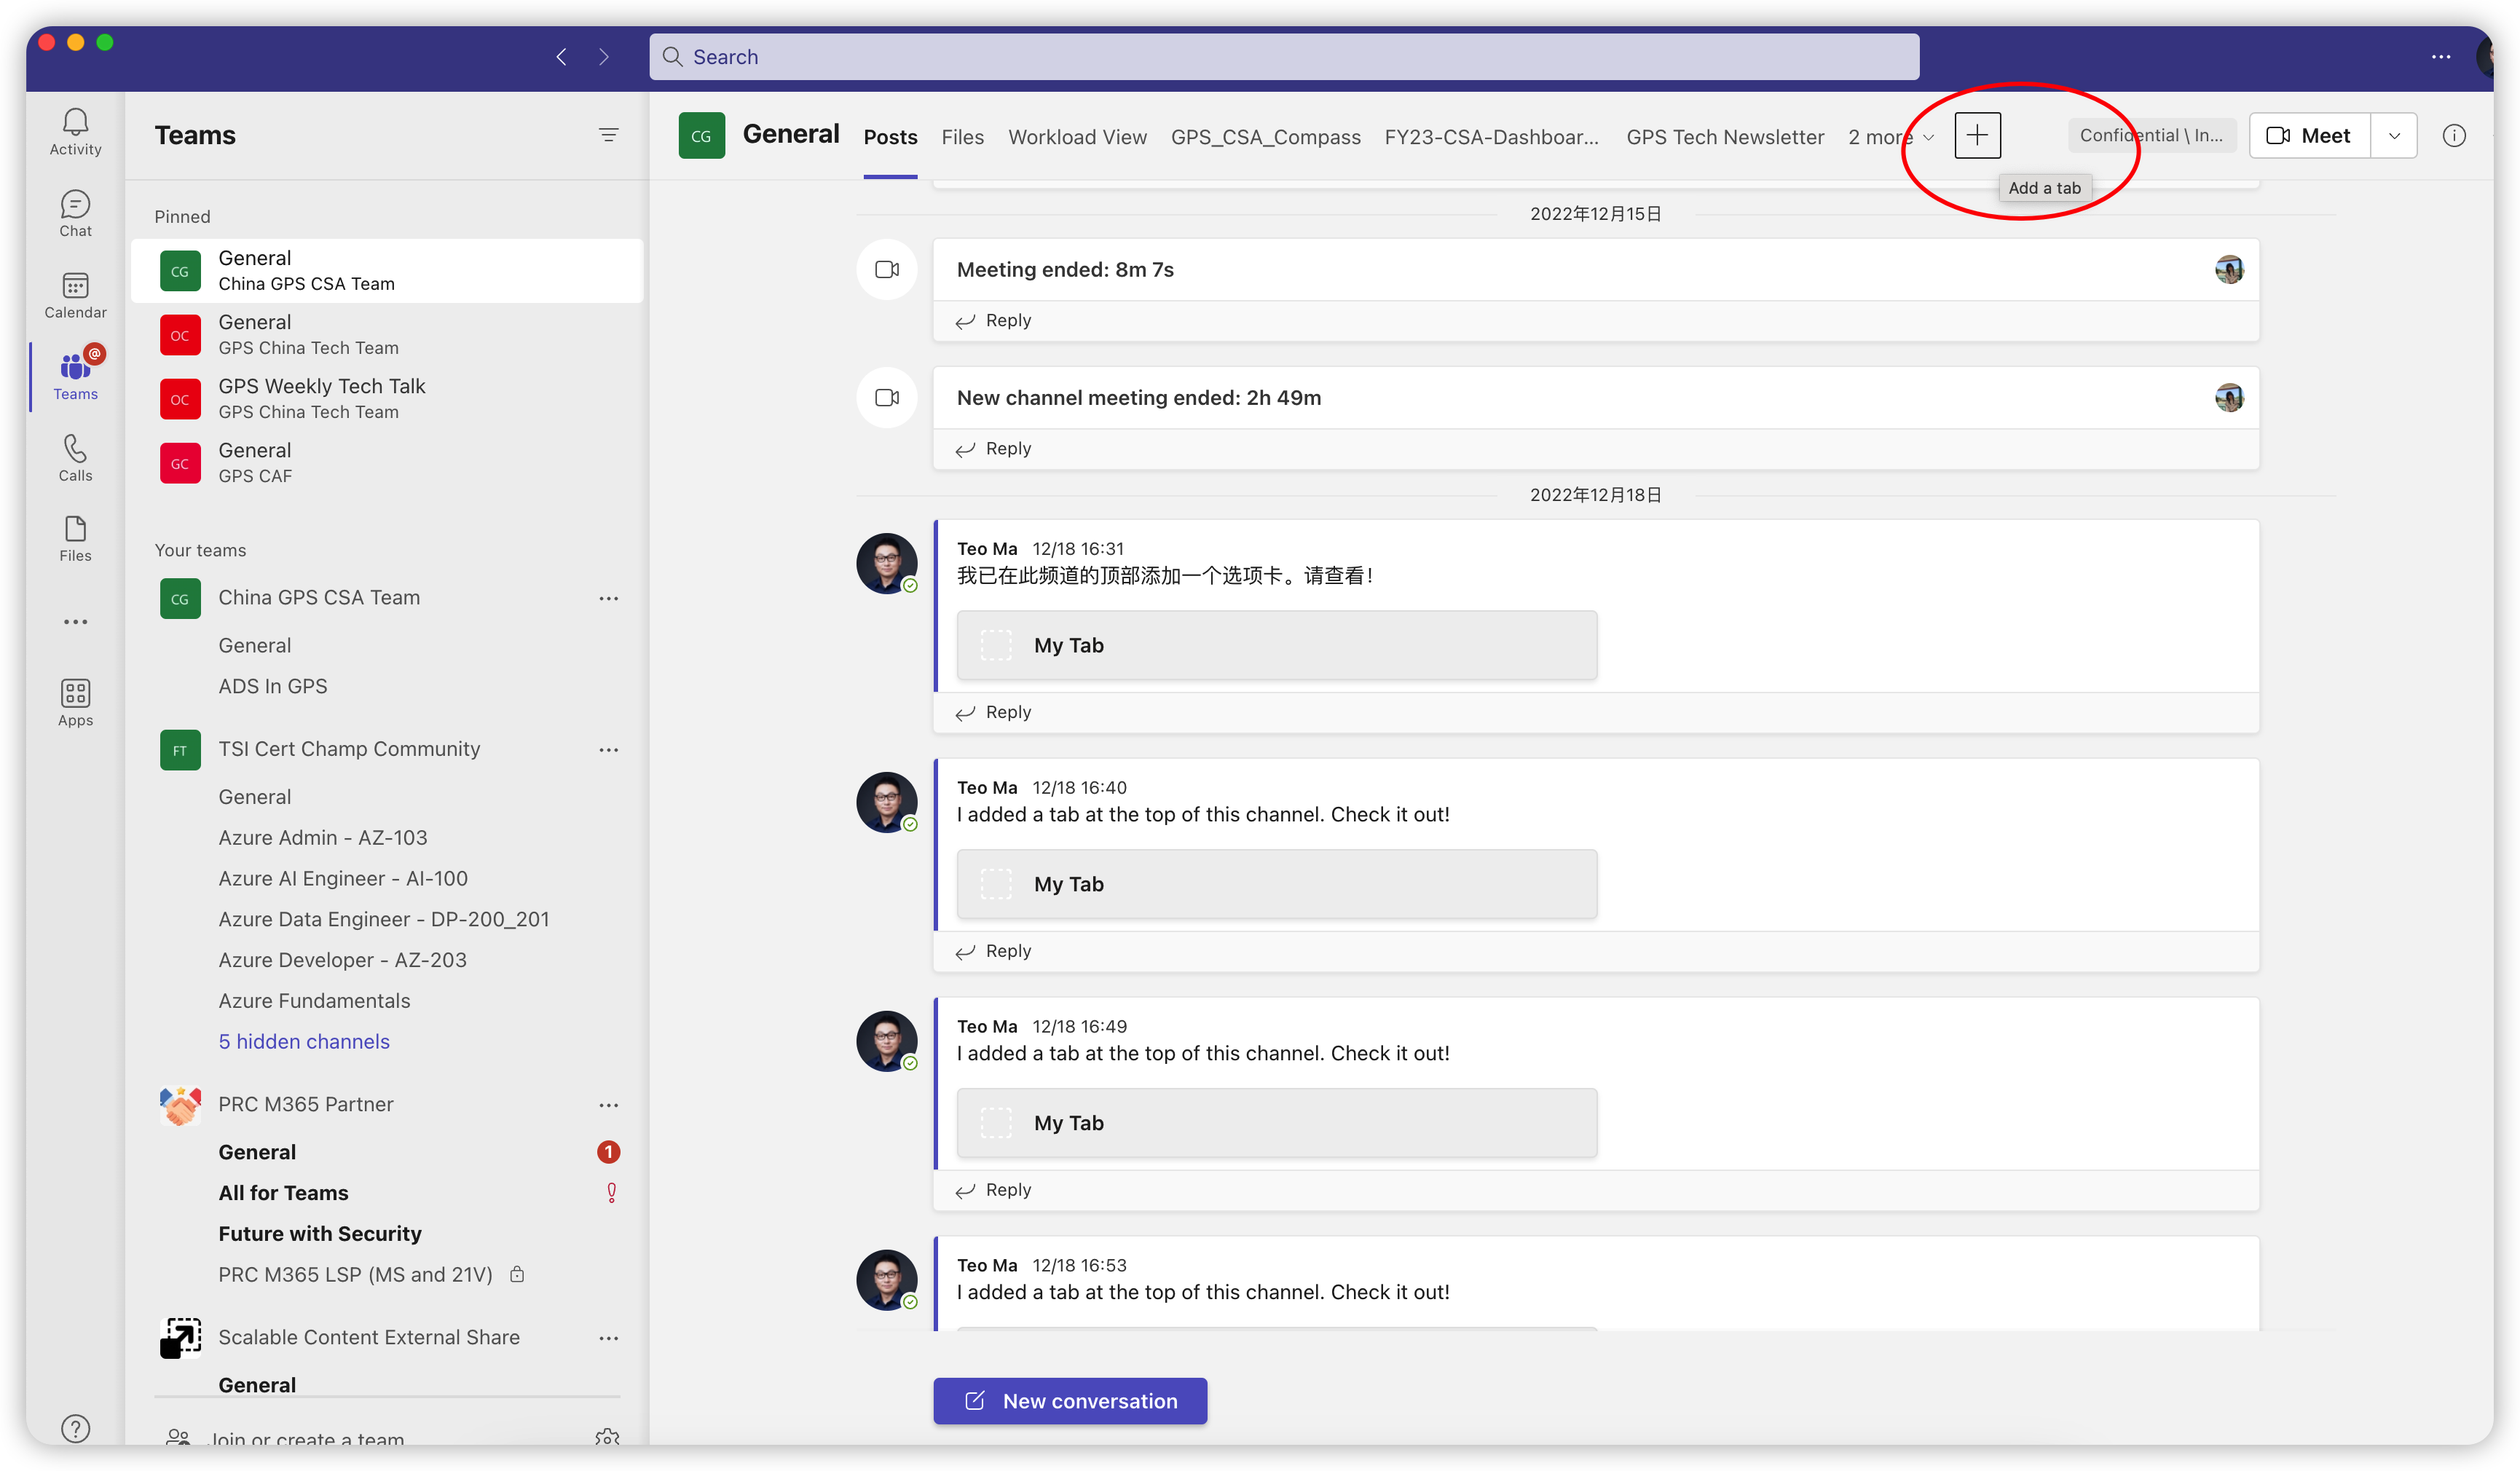Open Chat from the sidebar
The image size is (2520, 1471).
[x=75, y=214]
